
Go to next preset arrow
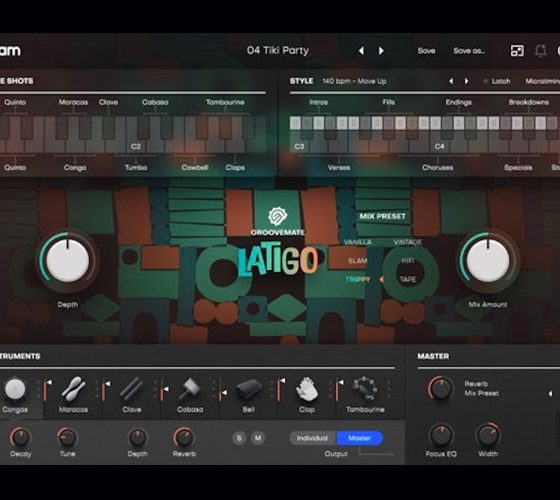tap(381, 51)
